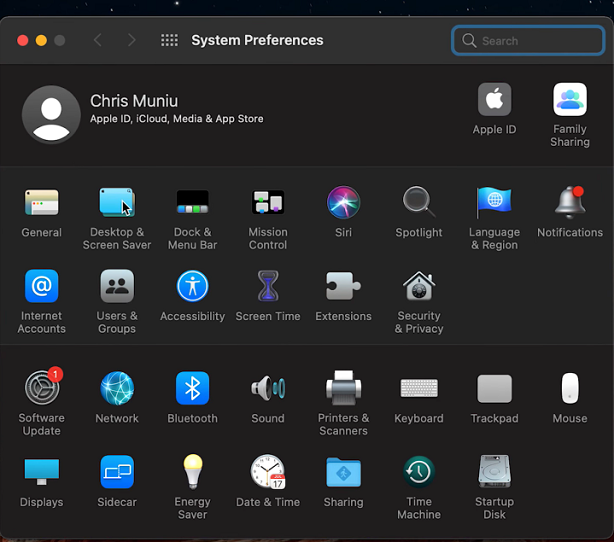Image resolution: width=614 pixels, height=542 pixels.
Task: Click the back navigation arrow
Action: point(98,40)
